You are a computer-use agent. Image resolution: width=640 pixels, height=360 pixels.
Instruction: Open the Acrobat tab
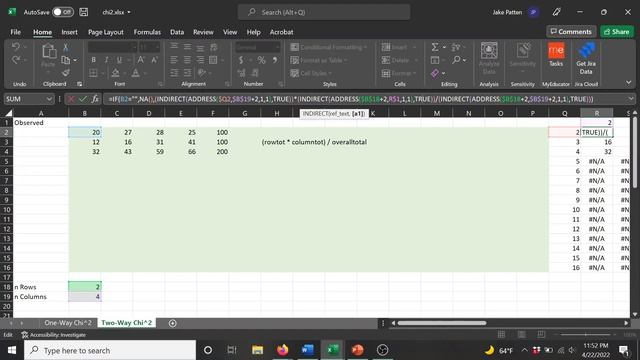point(281,32)
